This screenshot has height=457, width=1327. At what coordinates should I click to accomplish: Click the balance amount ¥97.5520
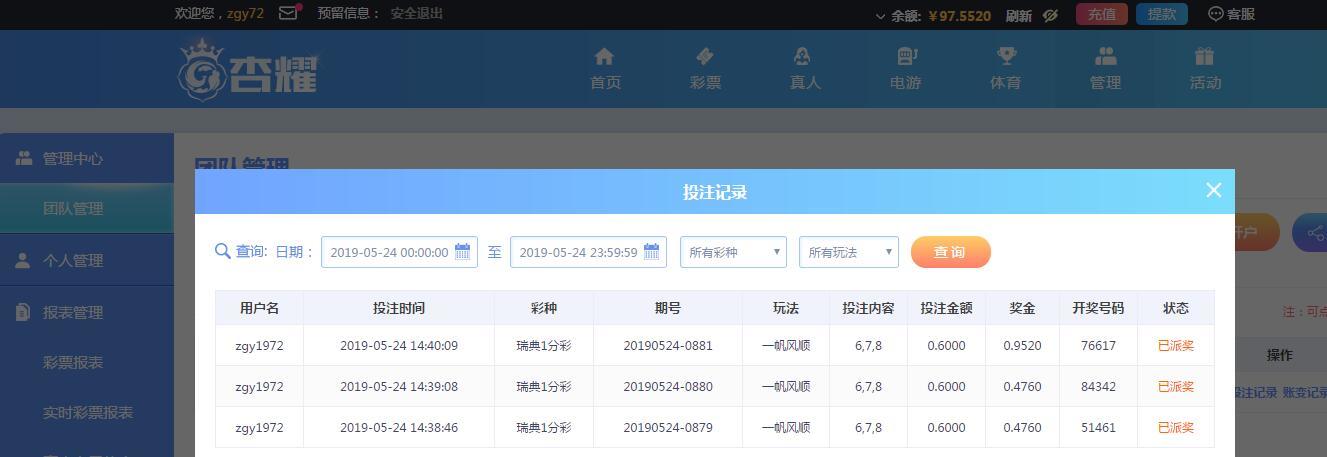click(960, 16)
